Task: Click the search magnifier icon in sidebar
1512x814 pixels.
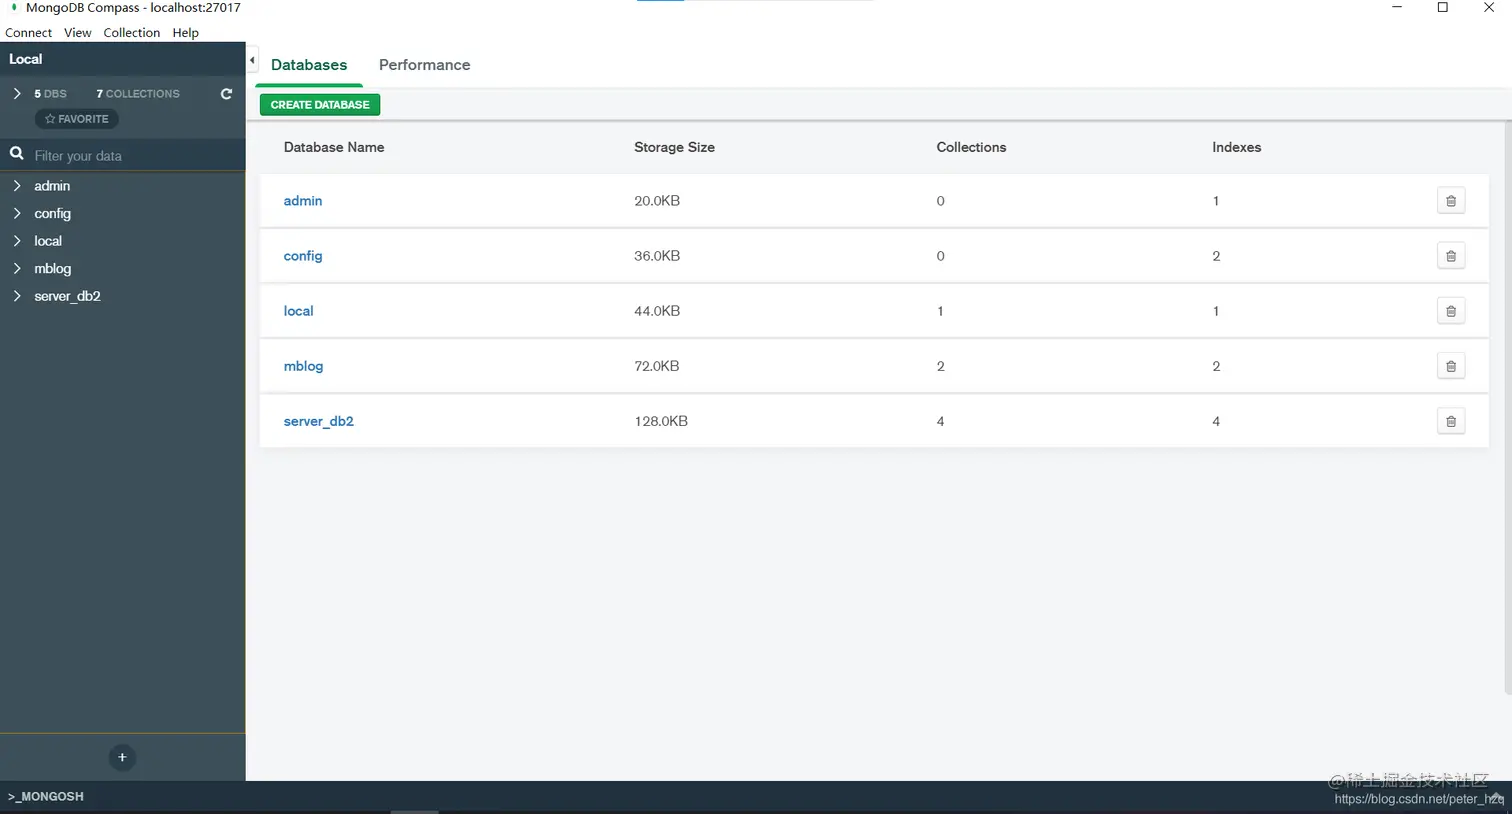Action: coord(17,154)
